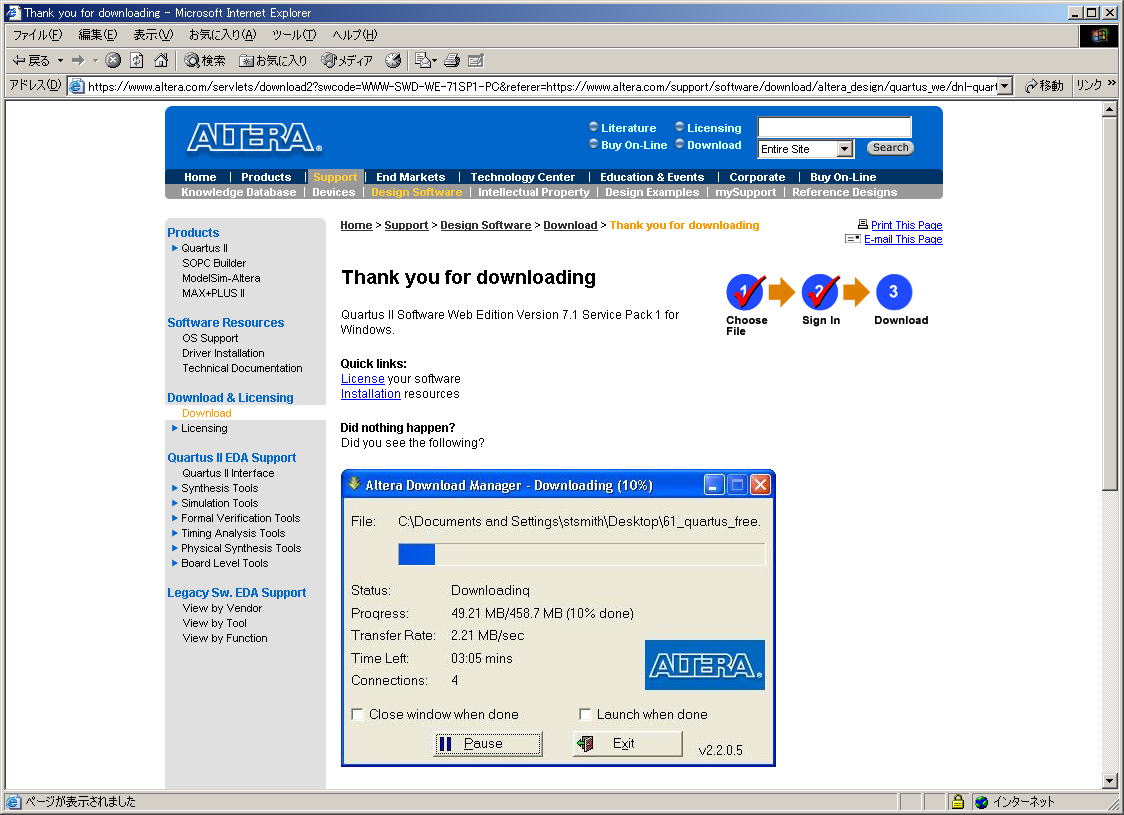This screenshot has width=1124, height=815.
Task: Open the ファイル menu
Action: point(37,34)
